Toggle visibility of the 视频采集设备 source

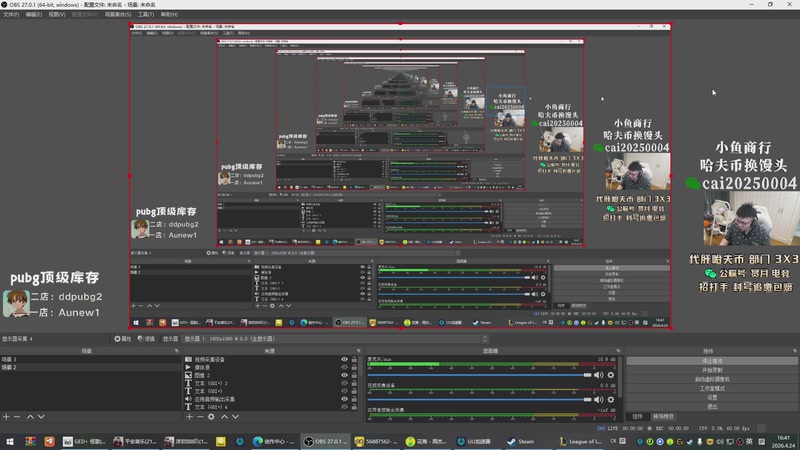click(344, 359)
